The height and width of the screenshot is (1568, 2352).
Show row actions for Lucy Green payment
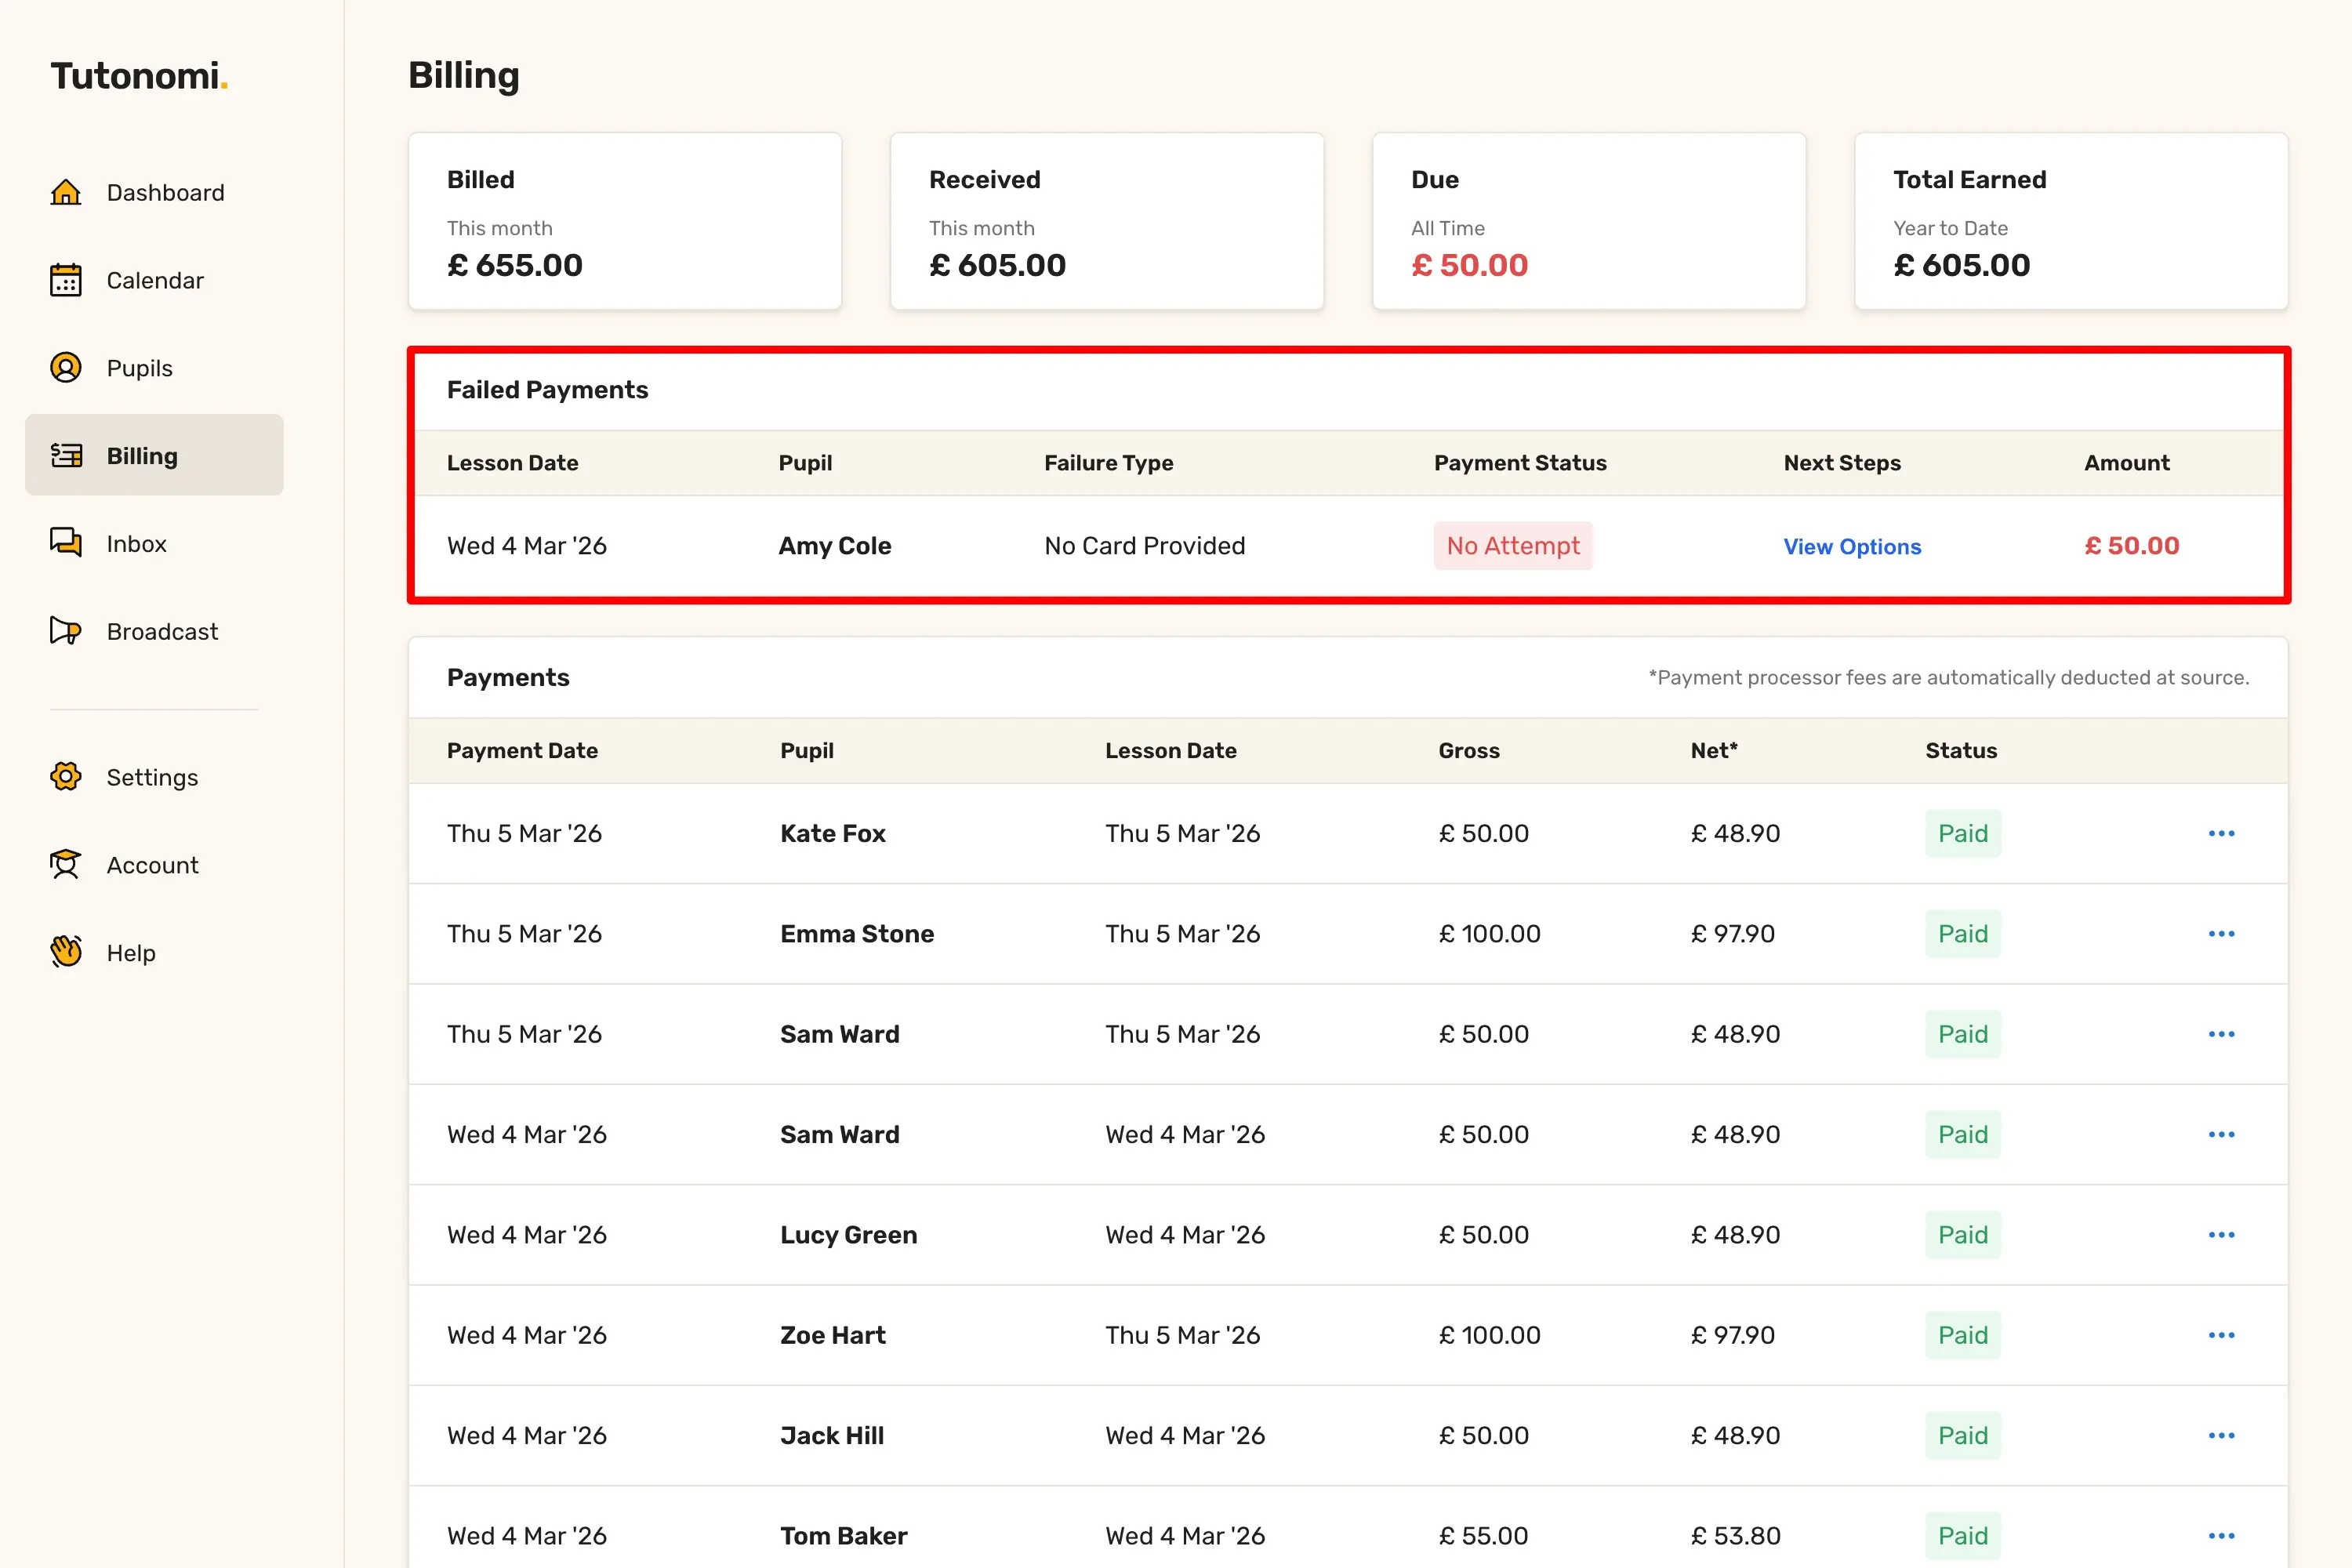[x=2221, y=1235]
